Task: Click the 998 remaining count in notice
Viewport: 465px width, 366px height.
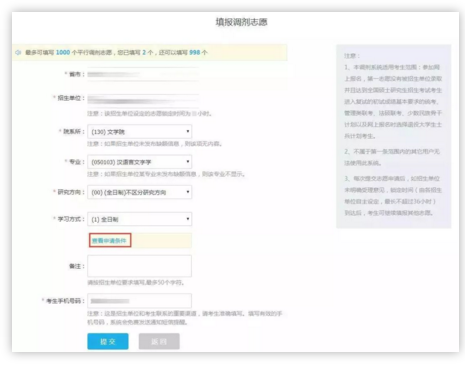Action: pos(195,52)
